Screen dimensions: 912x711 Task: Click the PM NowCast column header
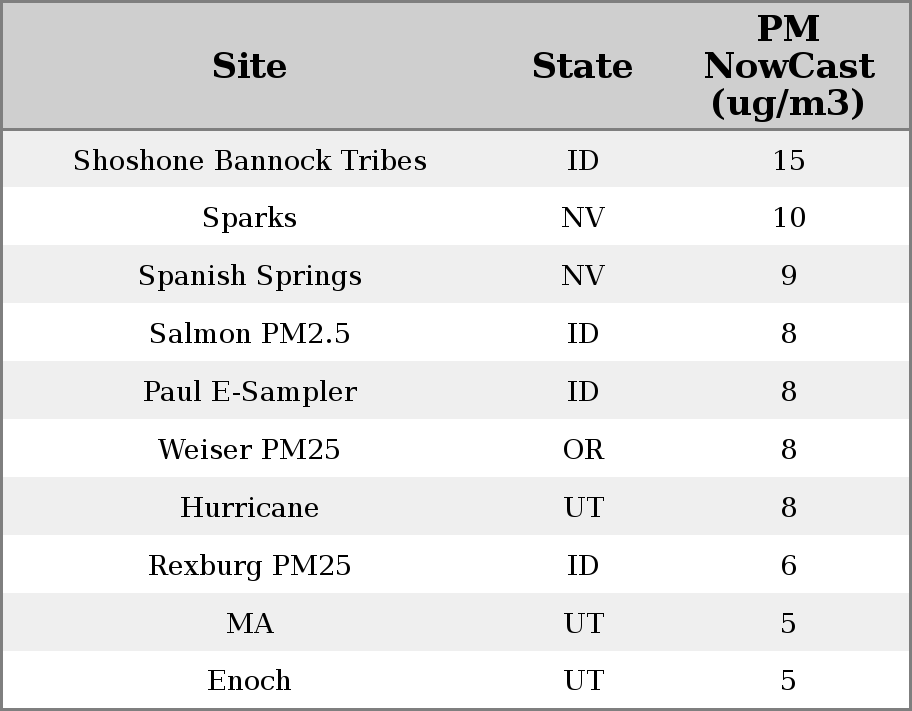point(788,66)
